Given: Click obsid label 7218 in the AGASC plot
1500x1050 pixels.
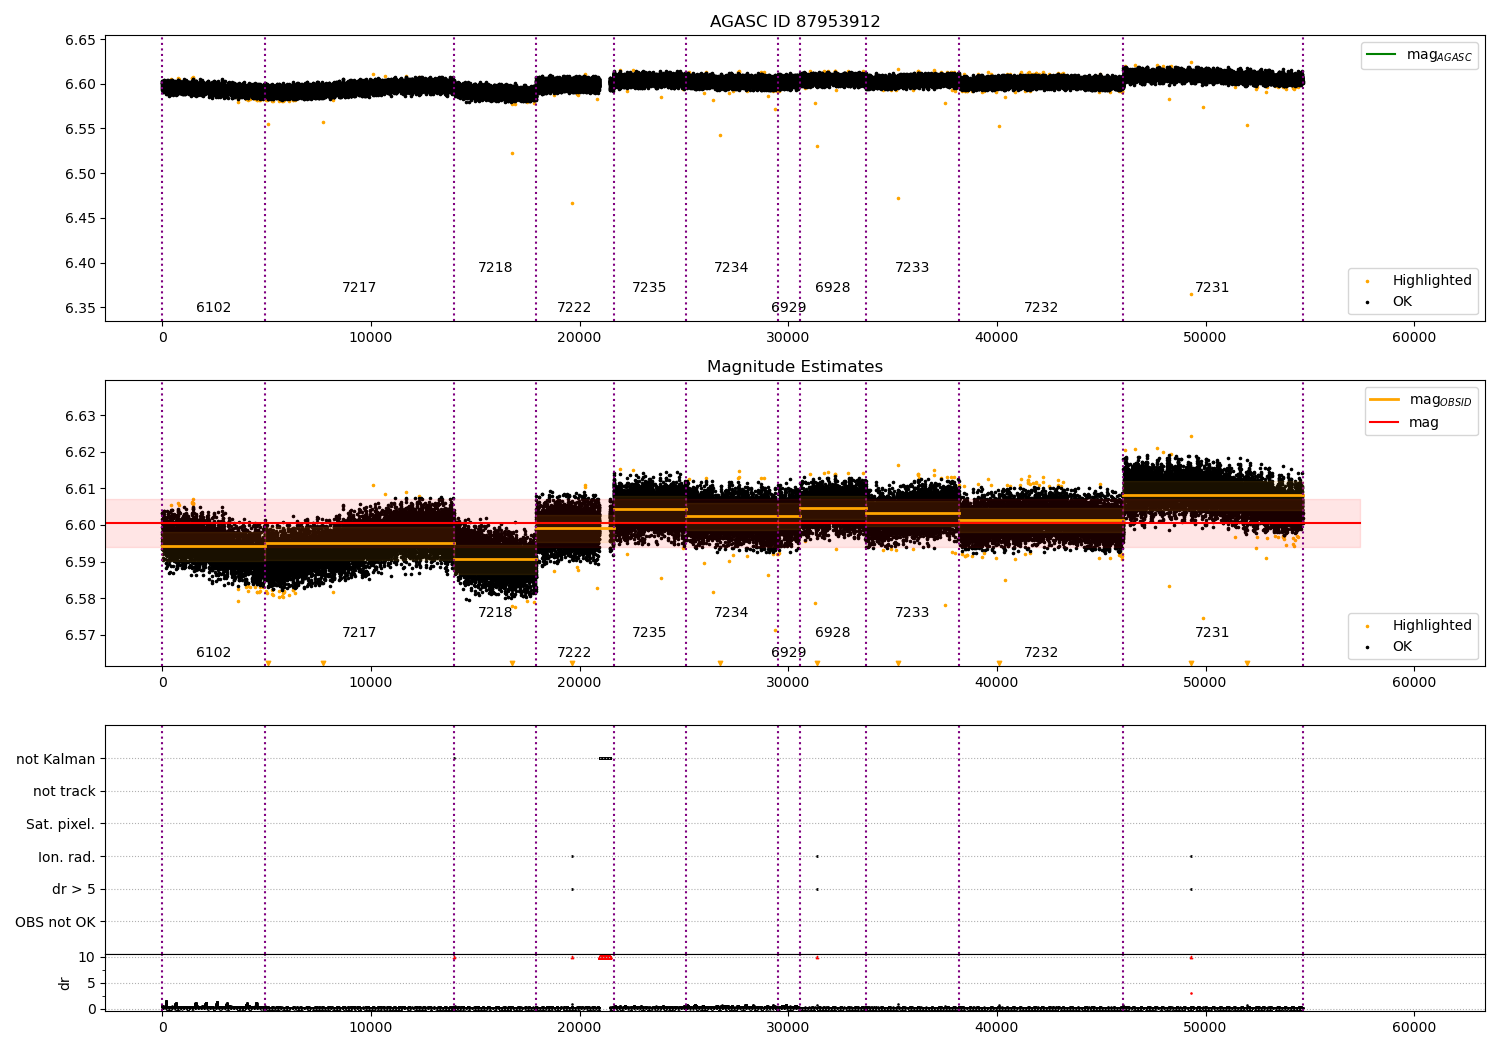Looking at the screenshot, I should point(495,268).
